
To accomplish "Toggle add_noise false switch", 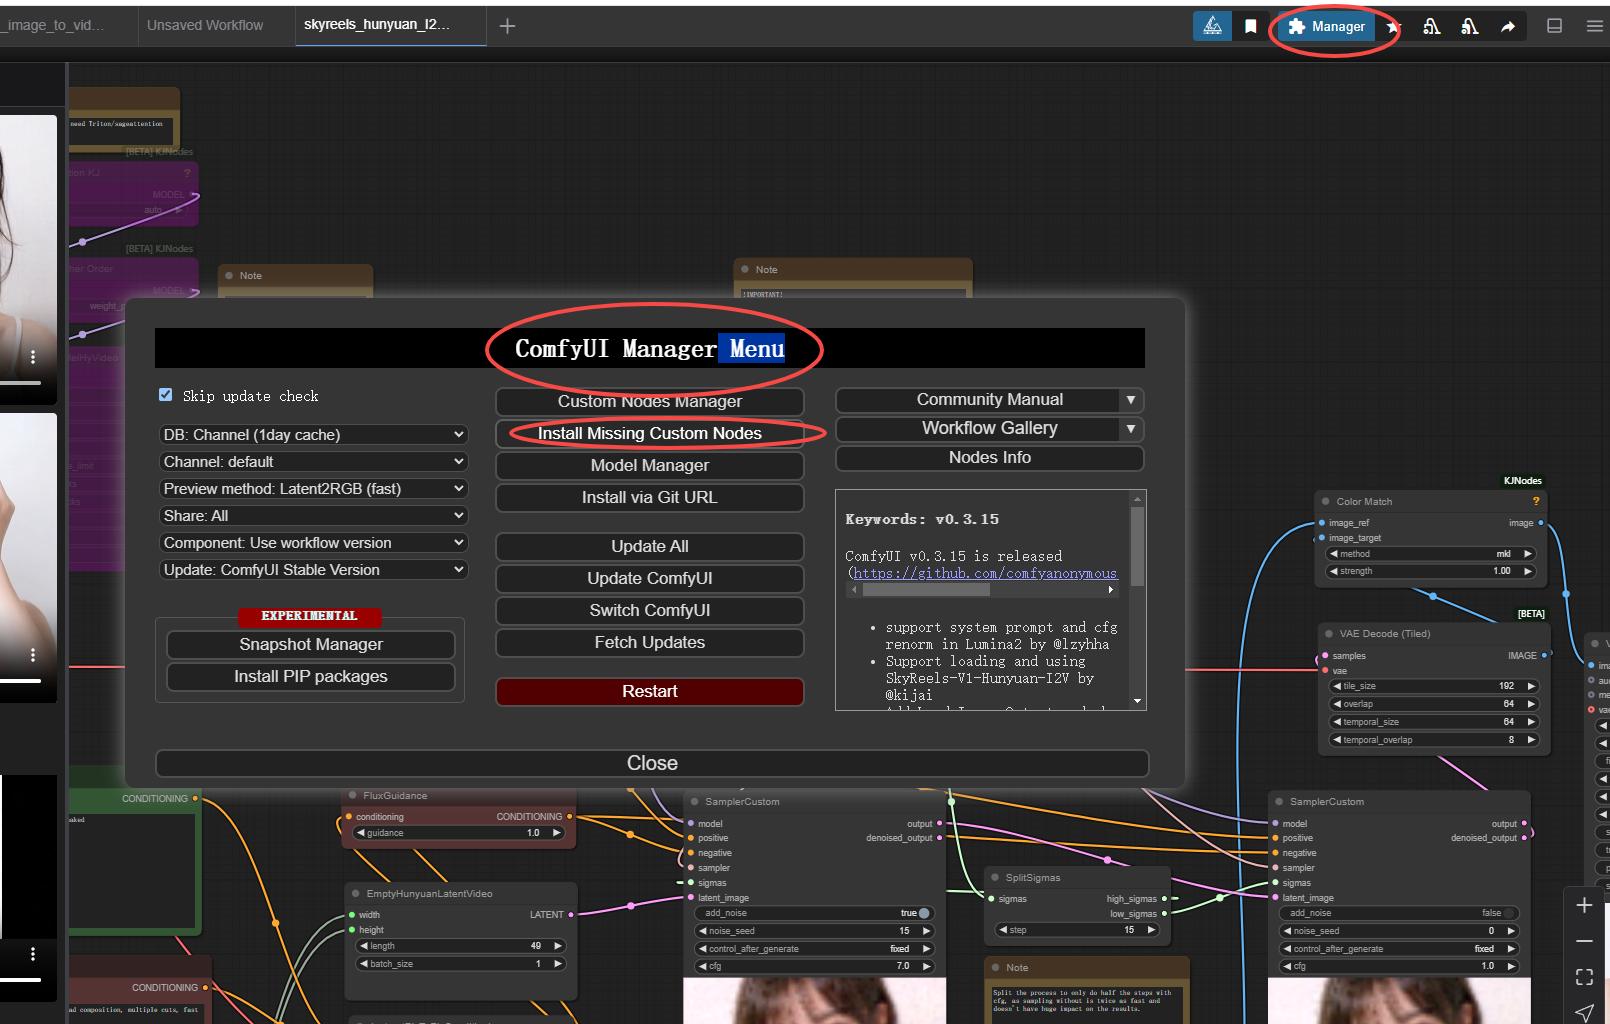I will pyautogui.click(x=1510, y=913).
